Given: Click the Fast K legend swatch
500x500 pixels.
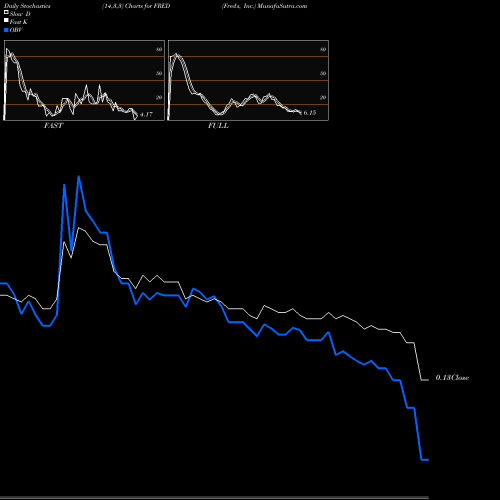Looking at the screenshot, I should pos(6,20).
